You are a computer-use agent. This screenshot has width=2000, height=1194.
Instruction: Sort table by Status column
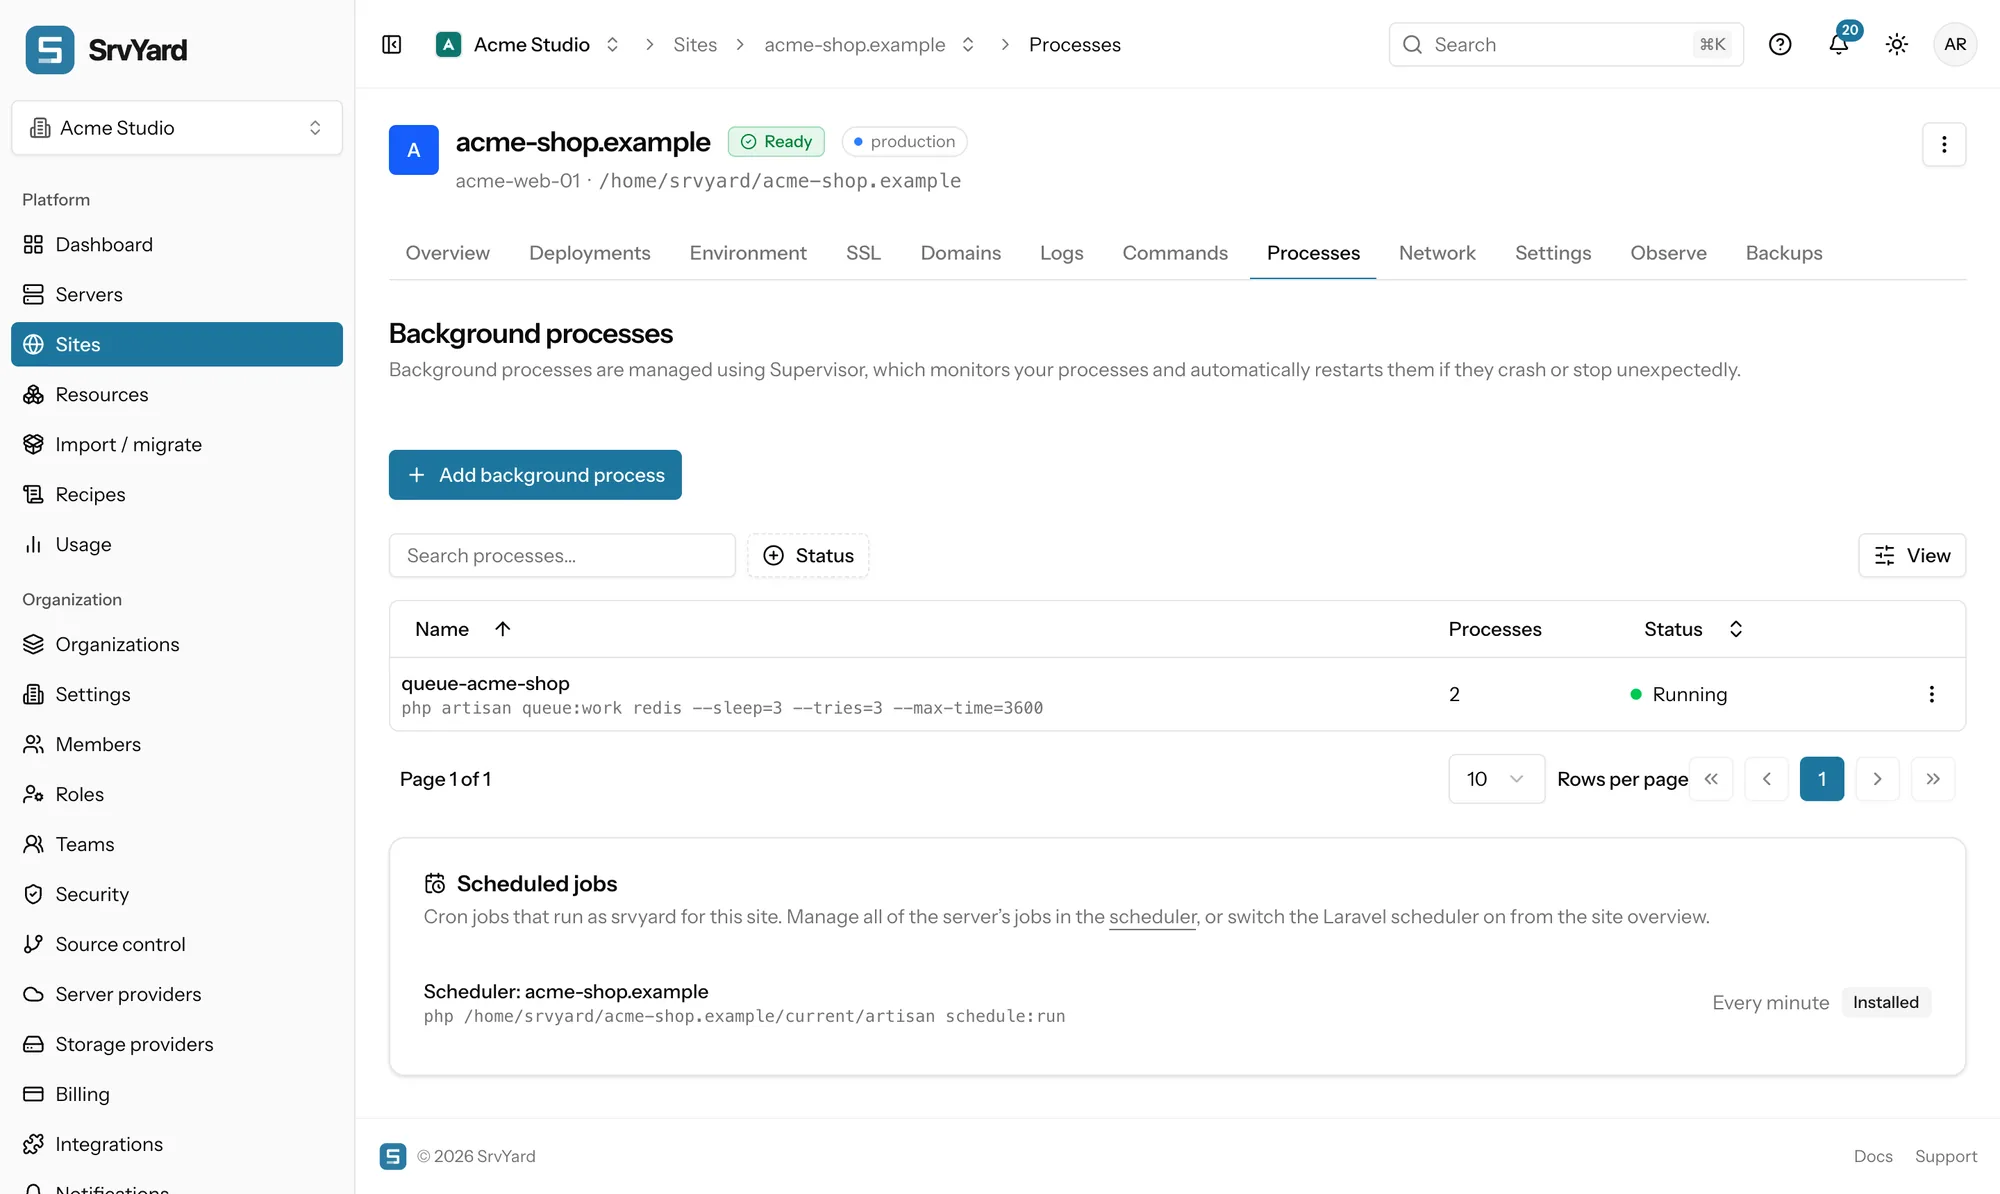pos(1694,629)
